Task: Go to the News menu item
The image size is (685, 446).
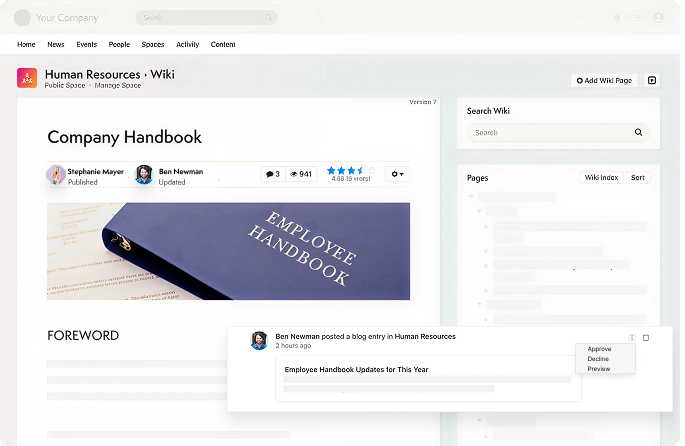Action: tap(56, 45)
